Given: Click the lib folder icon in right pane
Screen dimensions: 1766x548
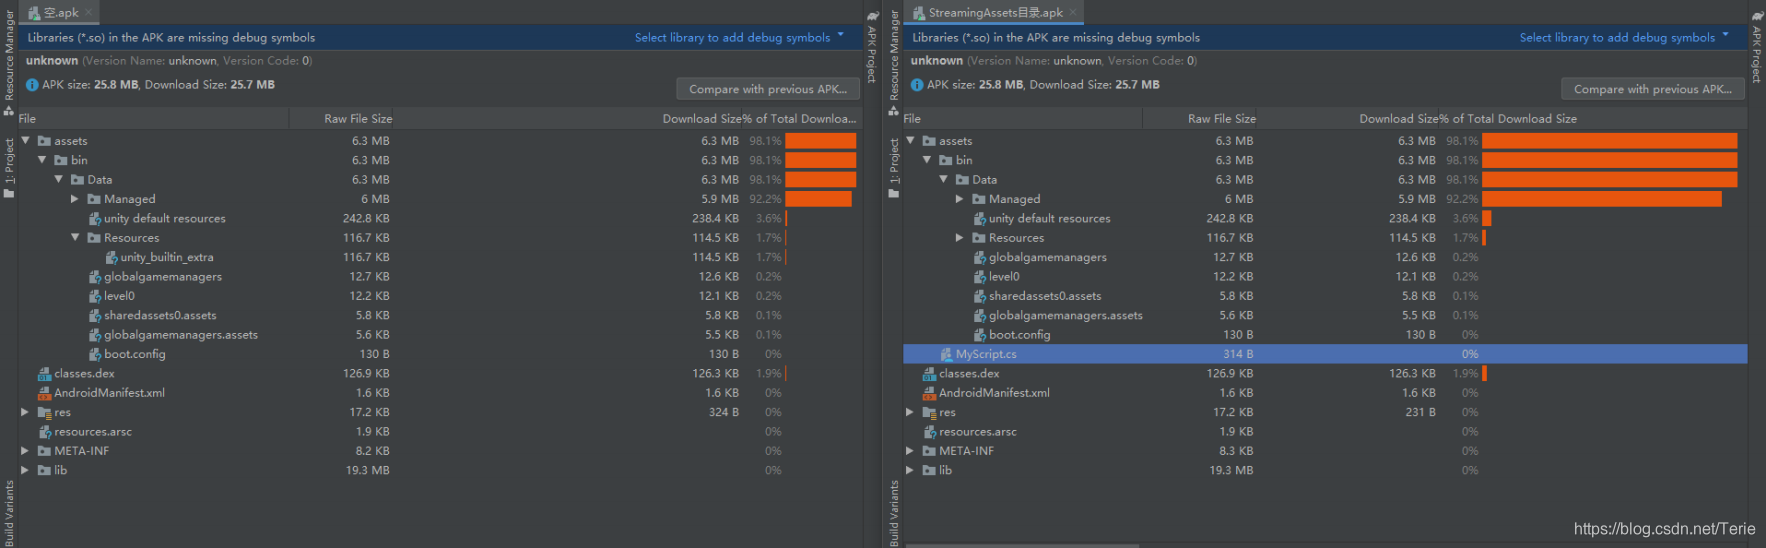Looking at the screenshot, I should click(x=929, y=470).
